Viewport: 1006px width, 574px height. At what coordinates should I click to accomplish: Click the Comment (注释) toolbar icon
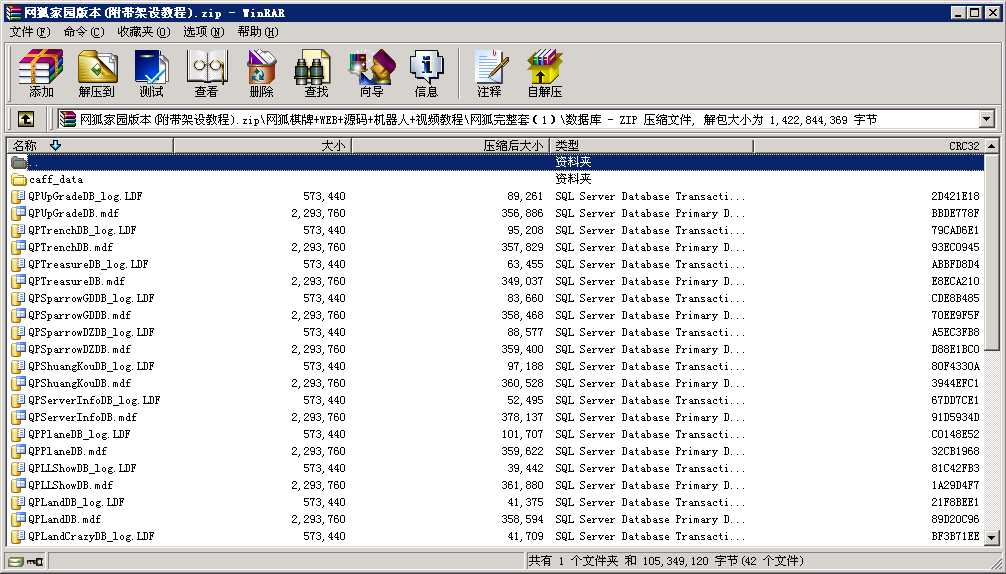(x=490, y=73)
